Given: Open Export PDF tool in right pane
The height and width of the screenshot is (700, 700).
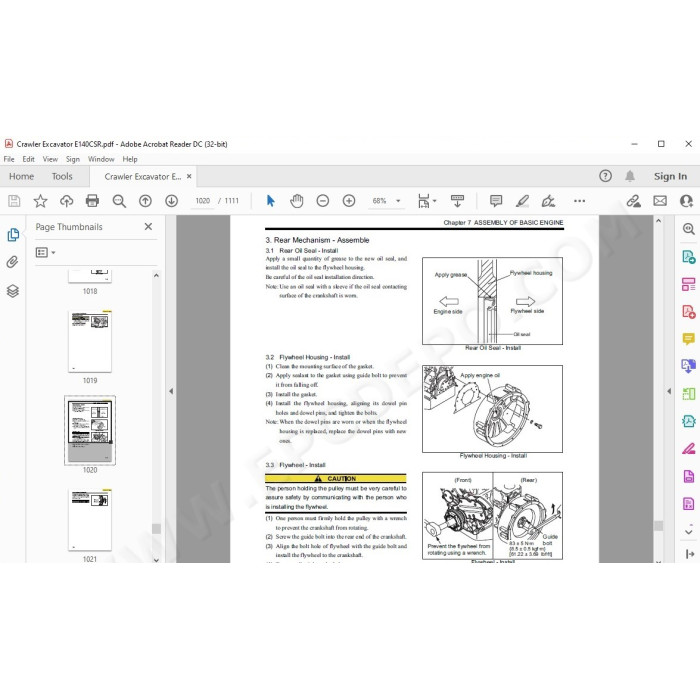Looking at the screenshot, I should [688, 257].
